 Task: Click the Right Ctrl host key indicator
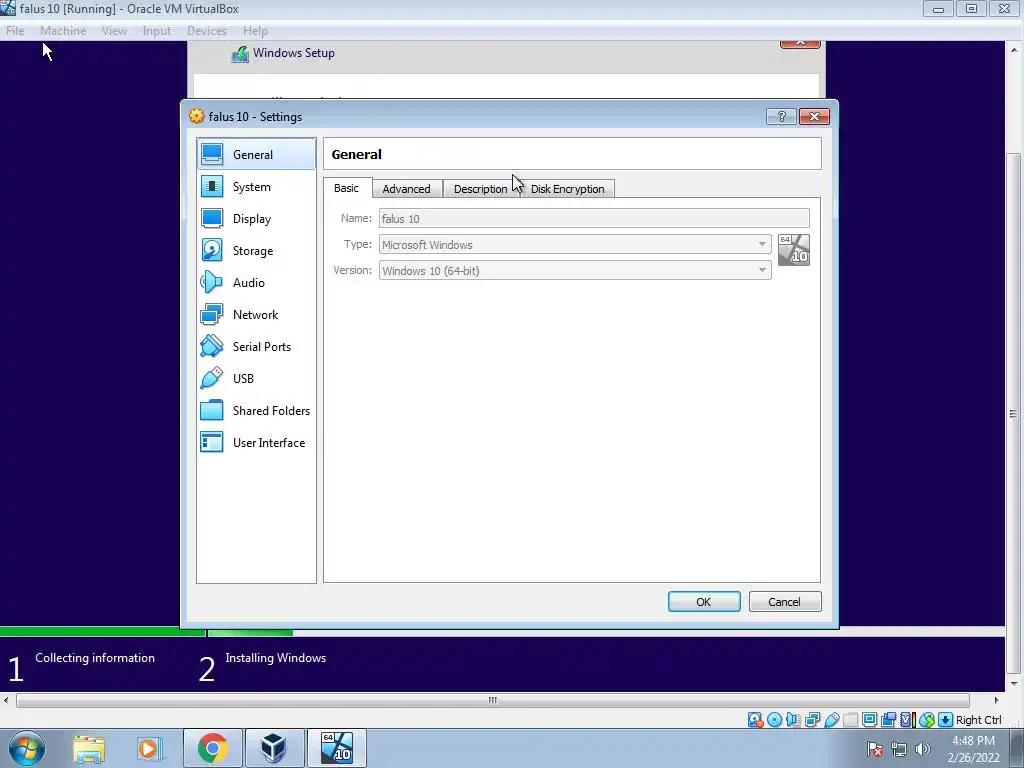click(x=978, y=720)
